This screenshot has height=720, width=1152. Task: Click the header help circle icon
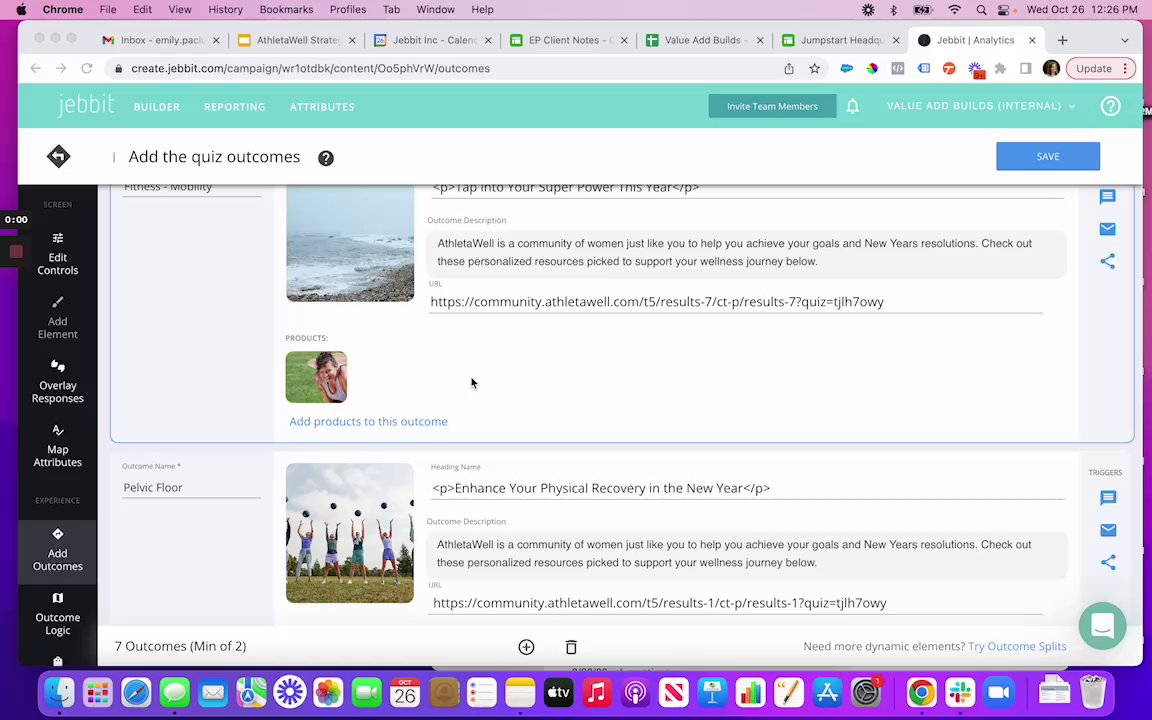coord(1110,106)
